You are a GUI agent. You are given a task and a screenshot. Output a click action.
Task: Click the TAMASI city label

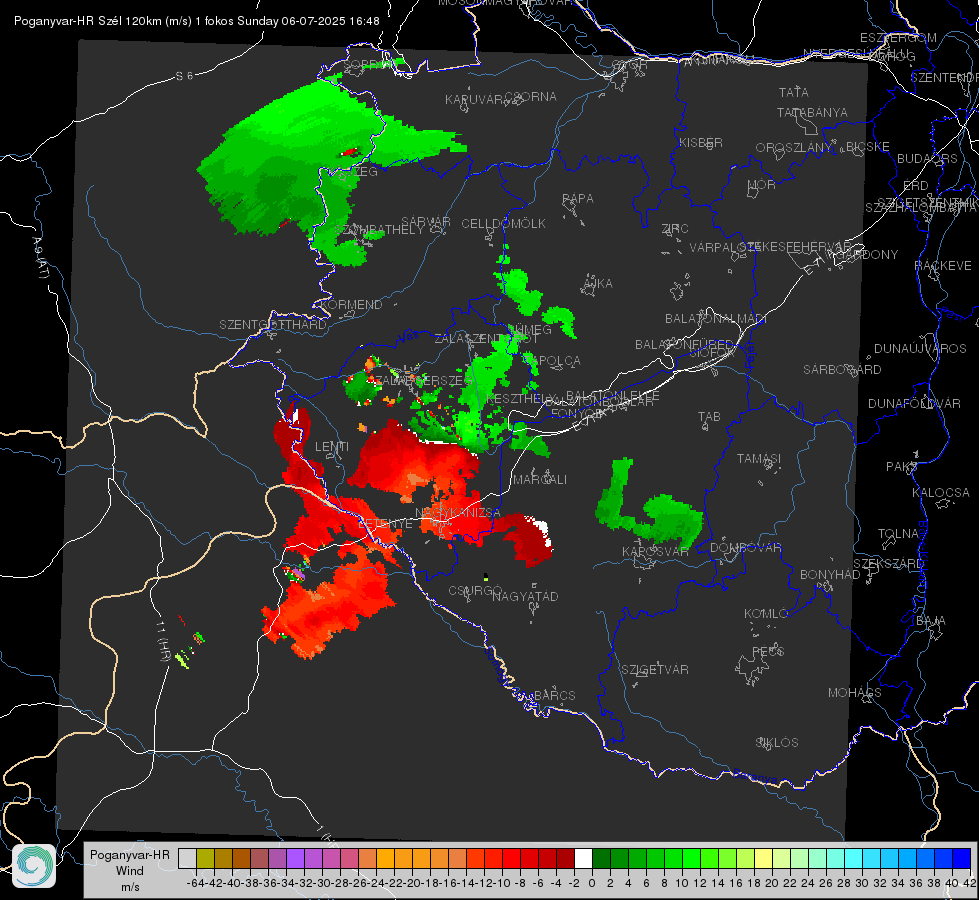[x=759, y=458]
